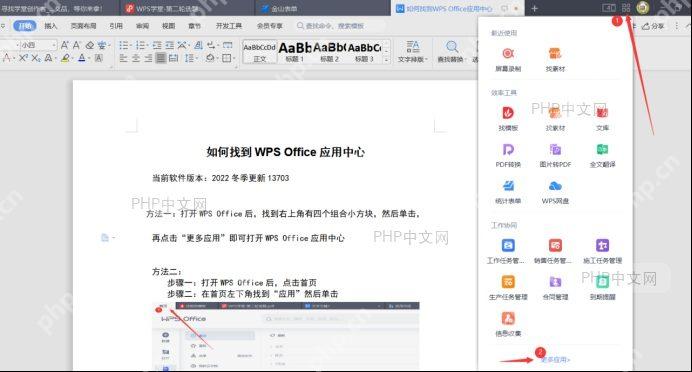Launch the 施工任务管理 app
Viewport: 692px width, 372px height.
(x=602, y=251)
